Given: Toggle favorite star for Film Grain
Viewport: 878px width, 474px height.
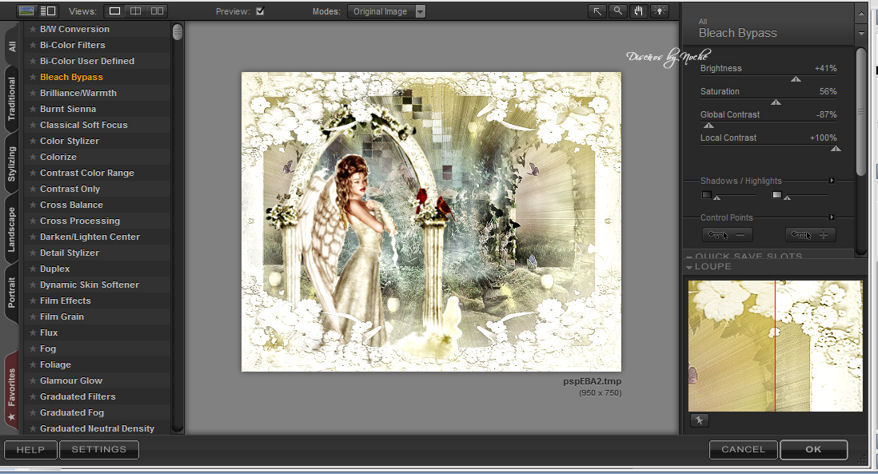Looking at the screenshot, I should [33, 317].
